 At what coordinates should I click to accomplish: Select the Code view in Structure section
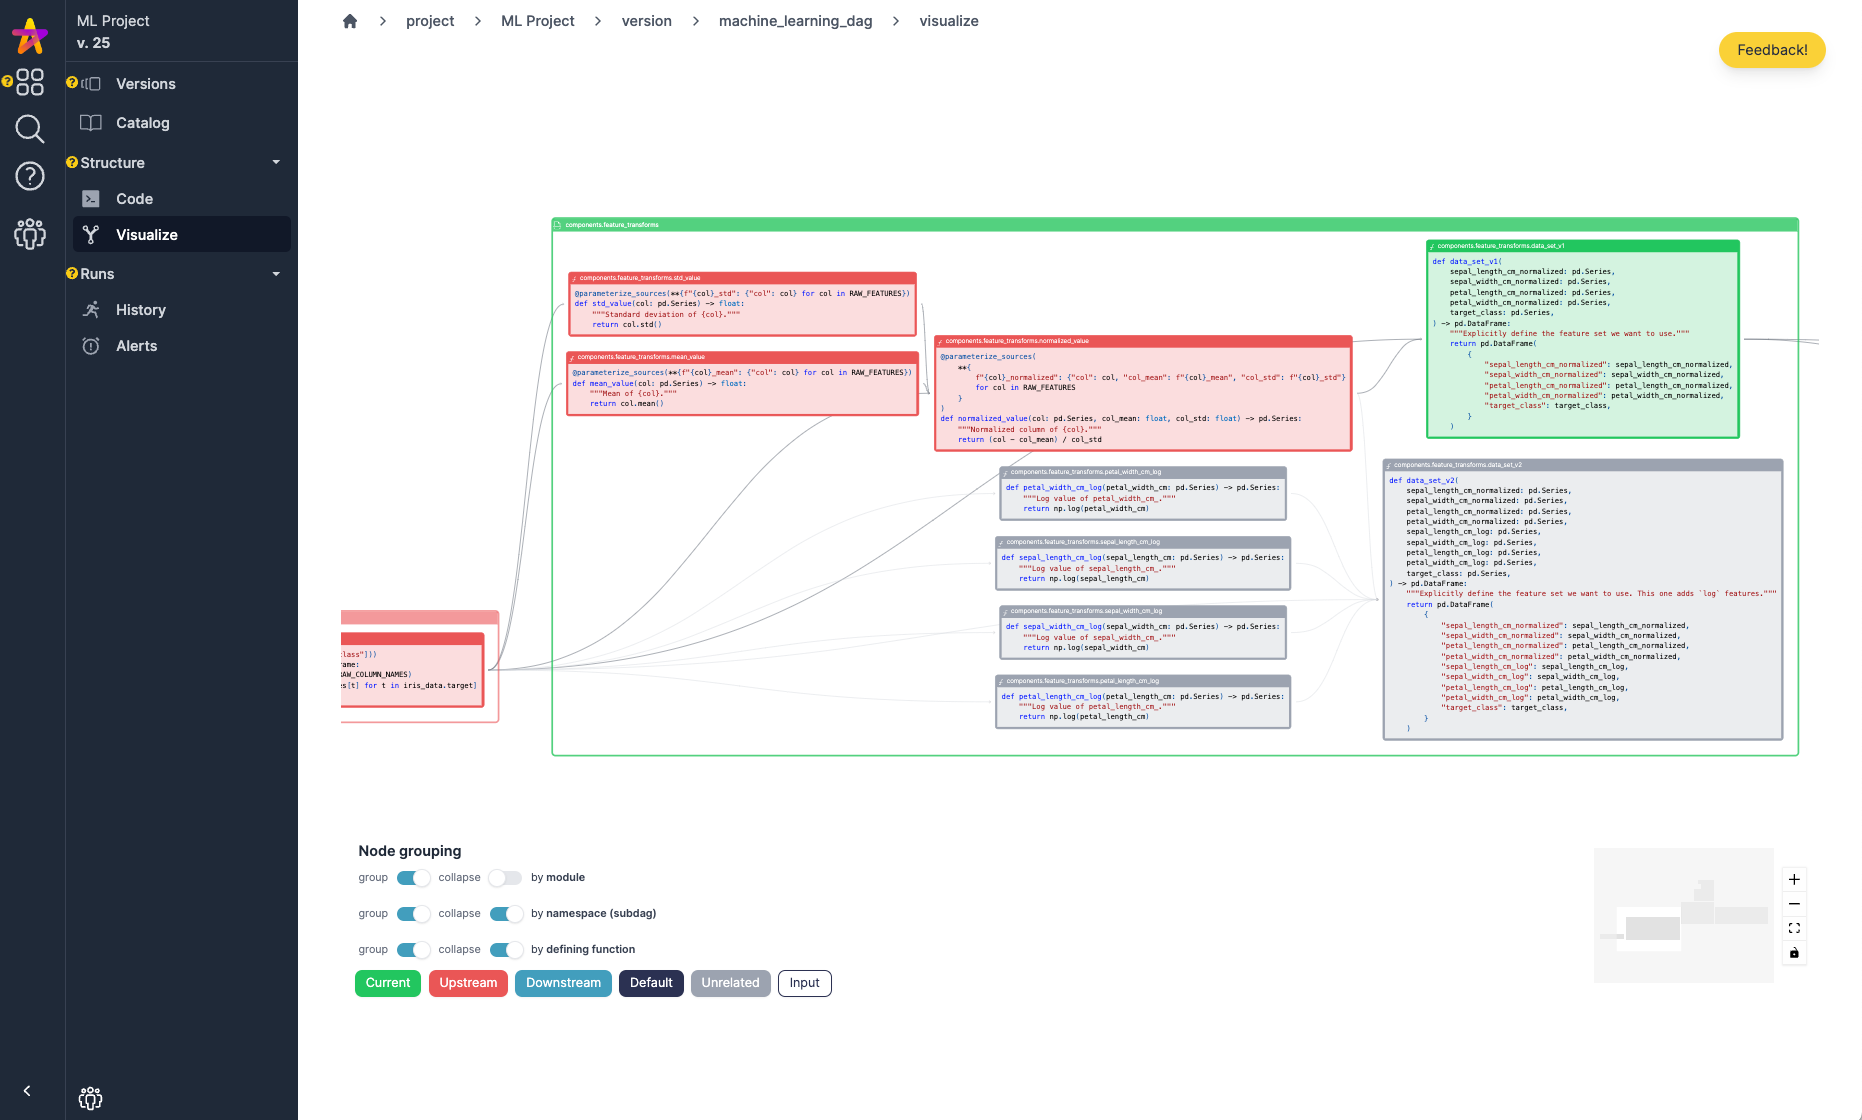(x=134, y=198)
